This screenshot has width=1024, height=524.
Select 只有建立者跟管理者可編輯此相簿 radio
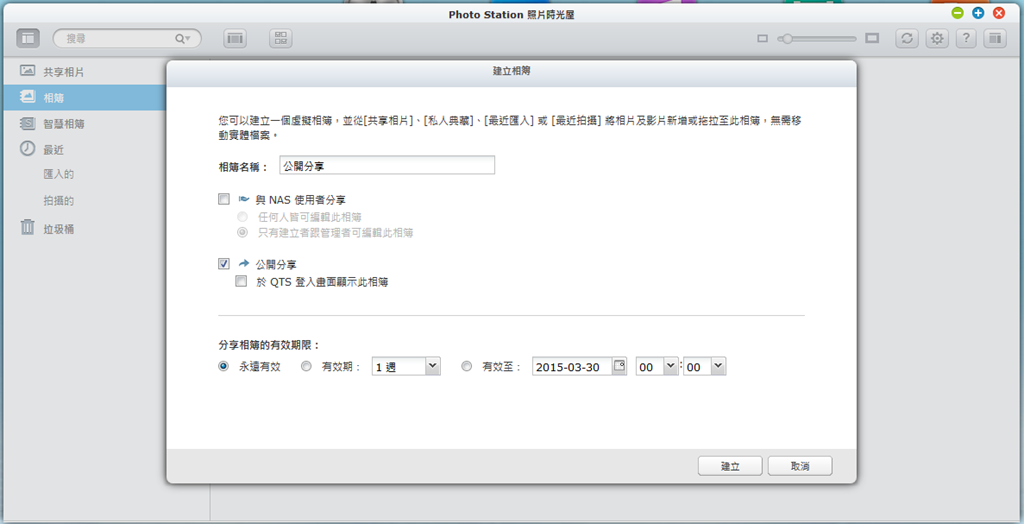coord(242,232)
